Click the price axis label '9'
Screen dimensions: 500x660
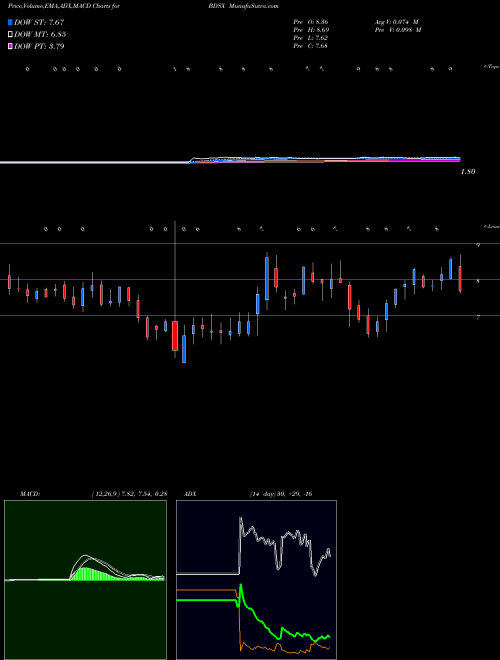pyautogui.click(x=478, y=245)
